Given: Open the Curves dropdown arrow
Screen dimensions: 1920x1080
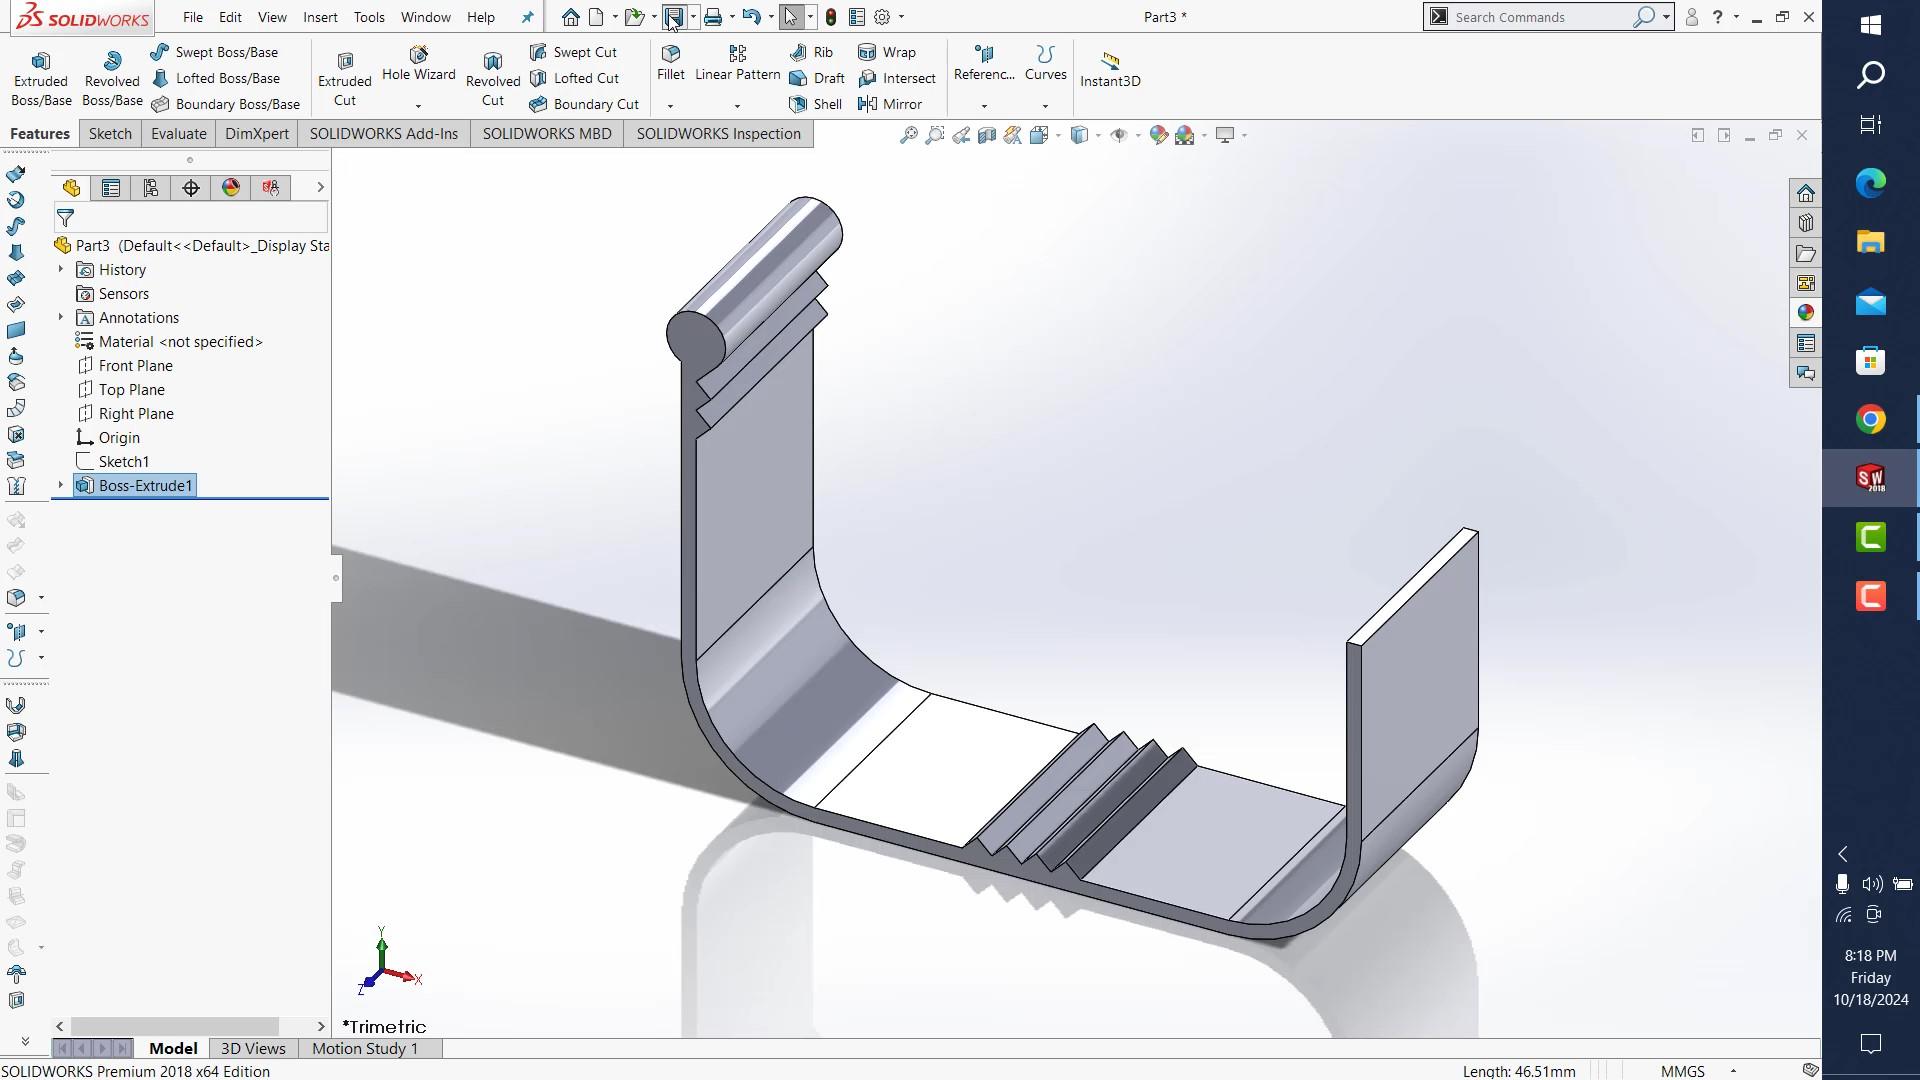Looking at the screenshot, I should coord(1045,106).
